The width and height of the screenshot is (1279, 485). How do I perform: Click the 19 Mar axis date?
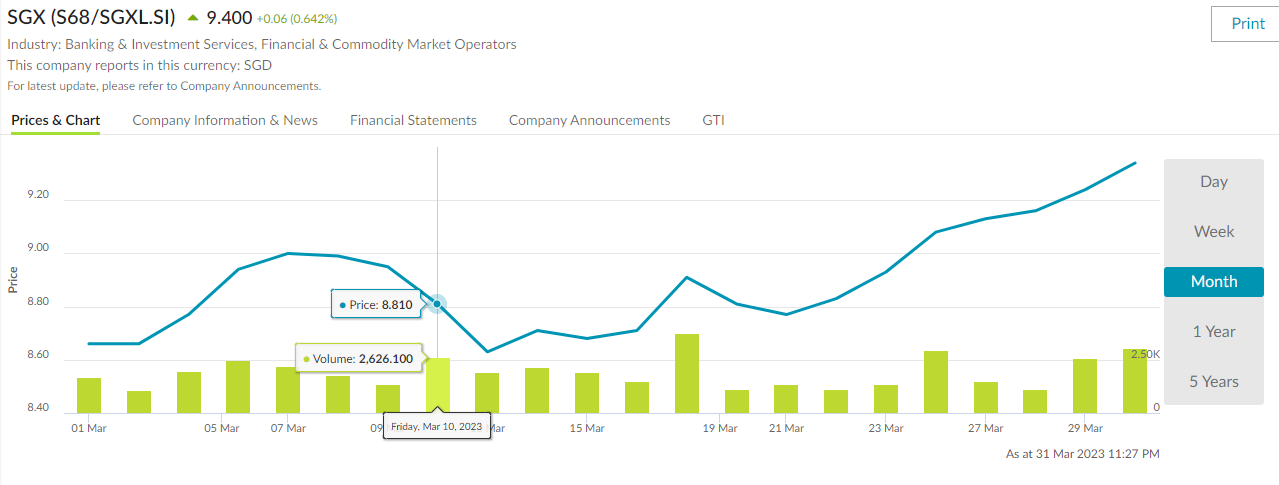tap(720, 428)
